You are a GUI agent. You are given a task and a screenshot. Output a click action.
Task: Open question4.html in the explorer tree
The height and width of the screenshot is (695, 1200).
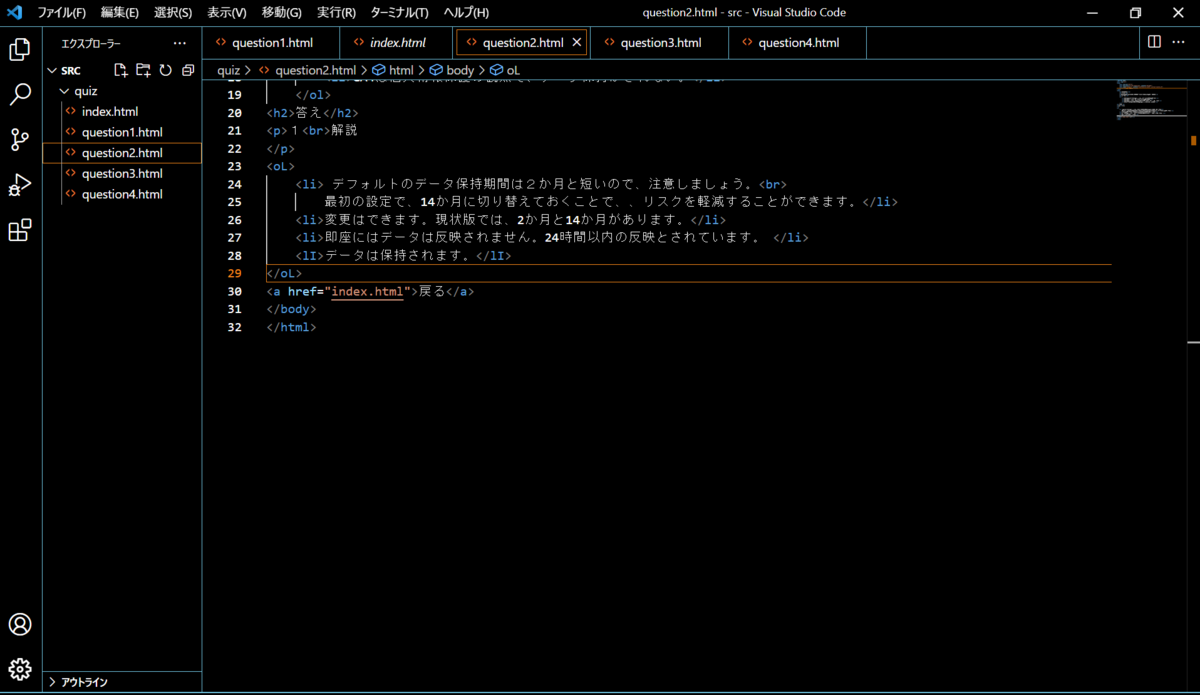point(122,194)
